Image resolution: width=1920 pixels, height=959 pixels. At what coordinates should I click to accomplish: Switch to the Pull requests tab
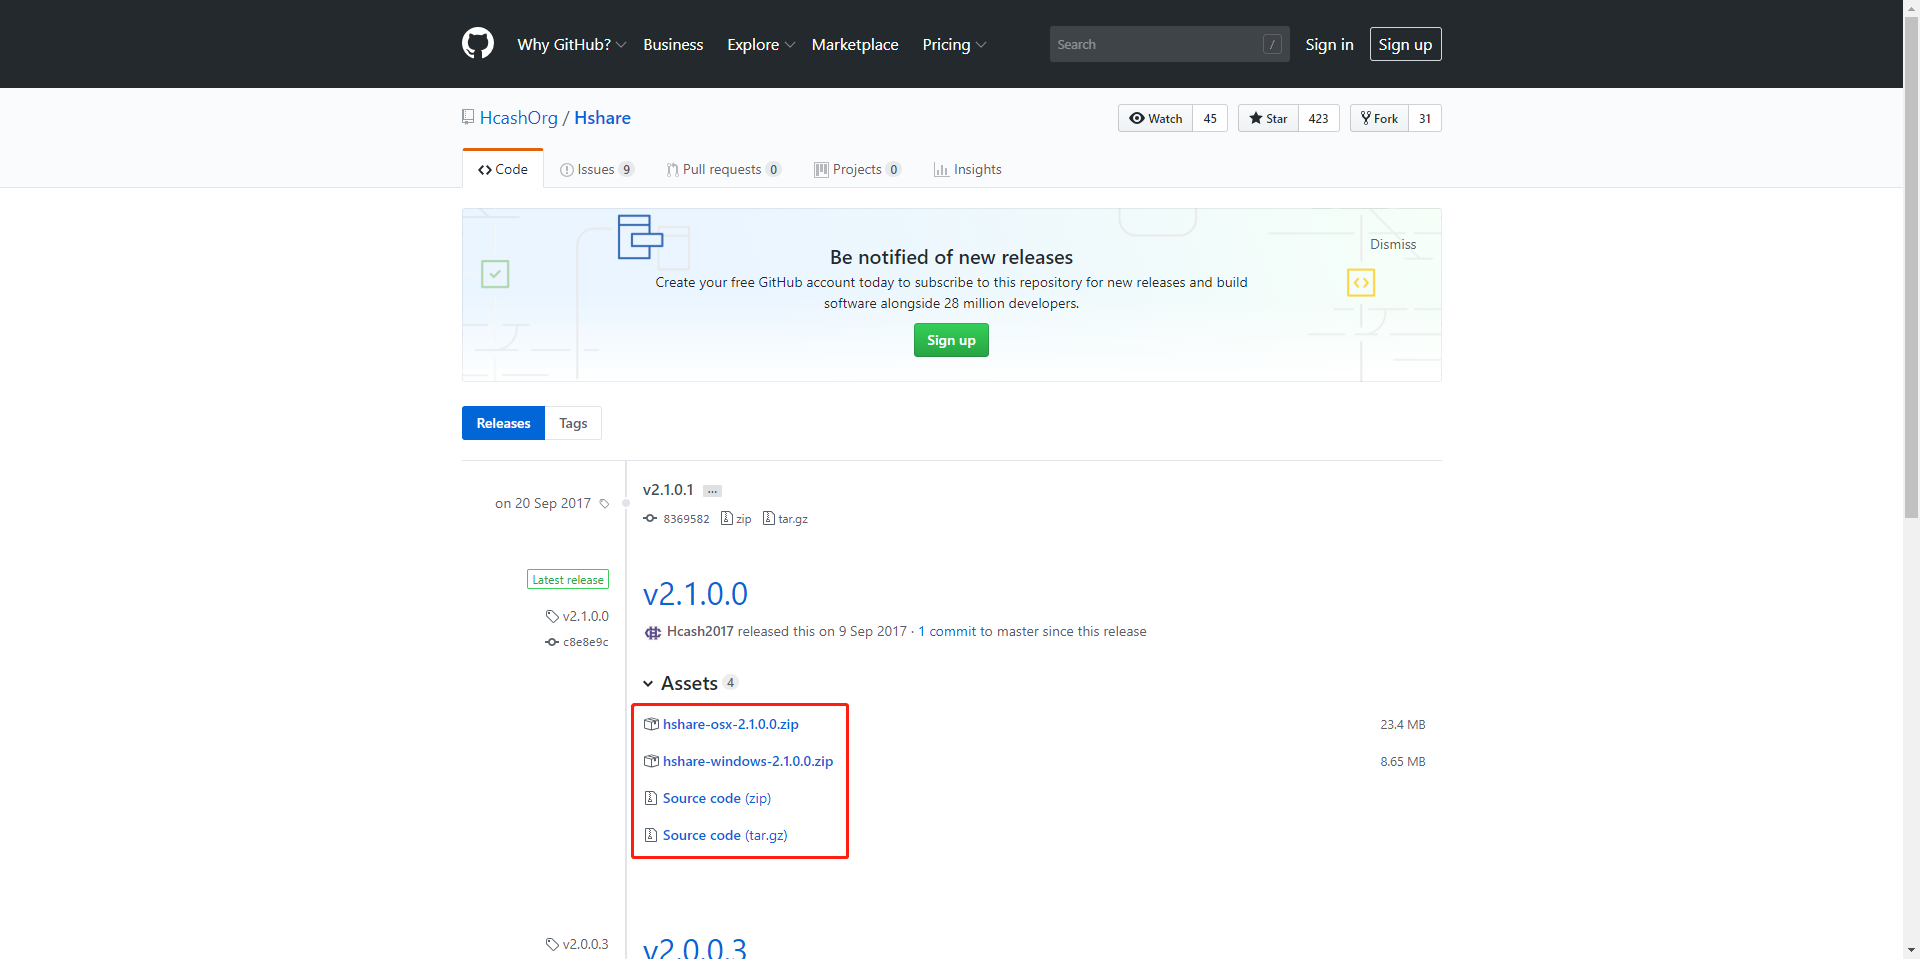723,169
